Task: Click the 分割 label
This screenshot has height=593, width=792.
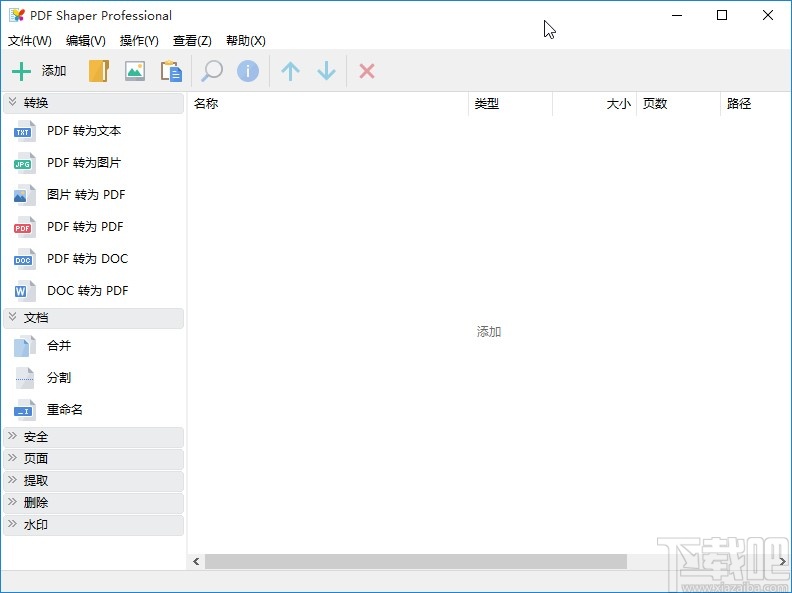Action: pyautogui.click(x=59, y=378)
